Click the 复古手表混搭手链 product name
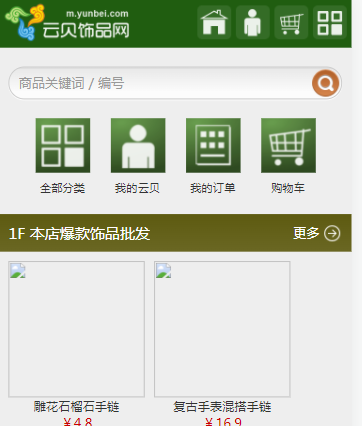 pos(222,407)
